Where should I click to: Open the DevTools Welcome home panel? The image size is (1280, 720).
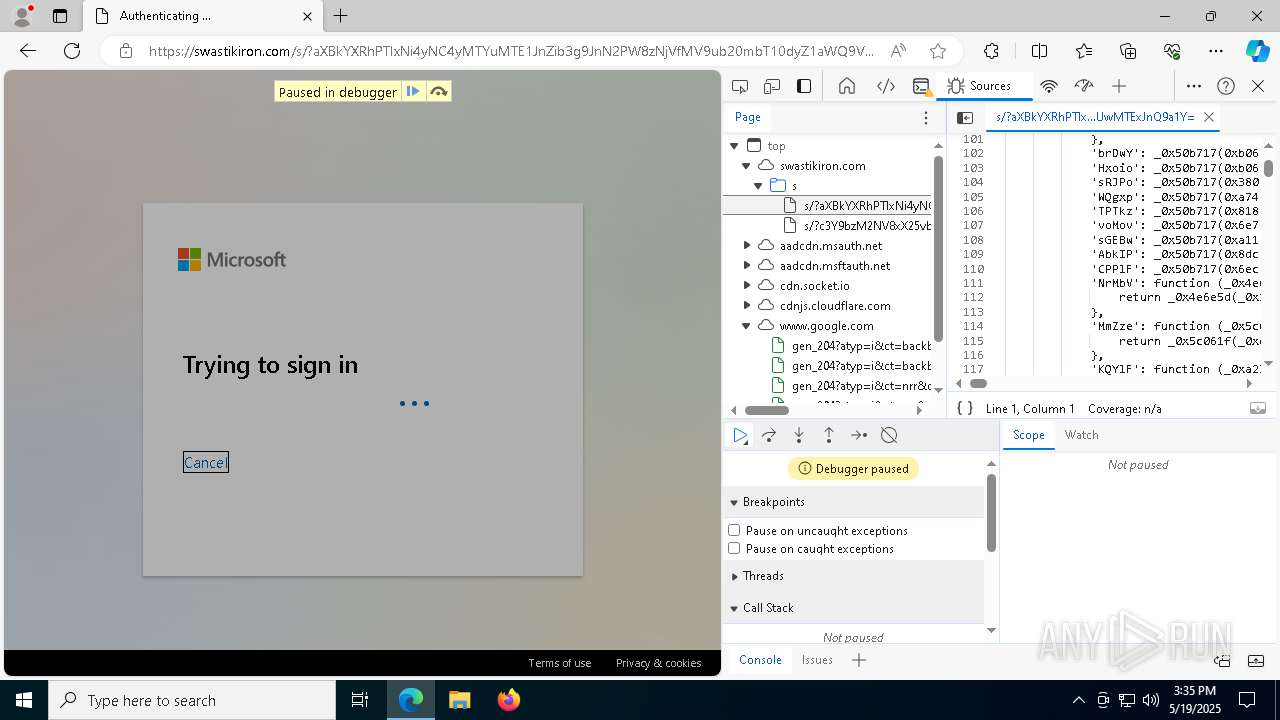[847, 86]
